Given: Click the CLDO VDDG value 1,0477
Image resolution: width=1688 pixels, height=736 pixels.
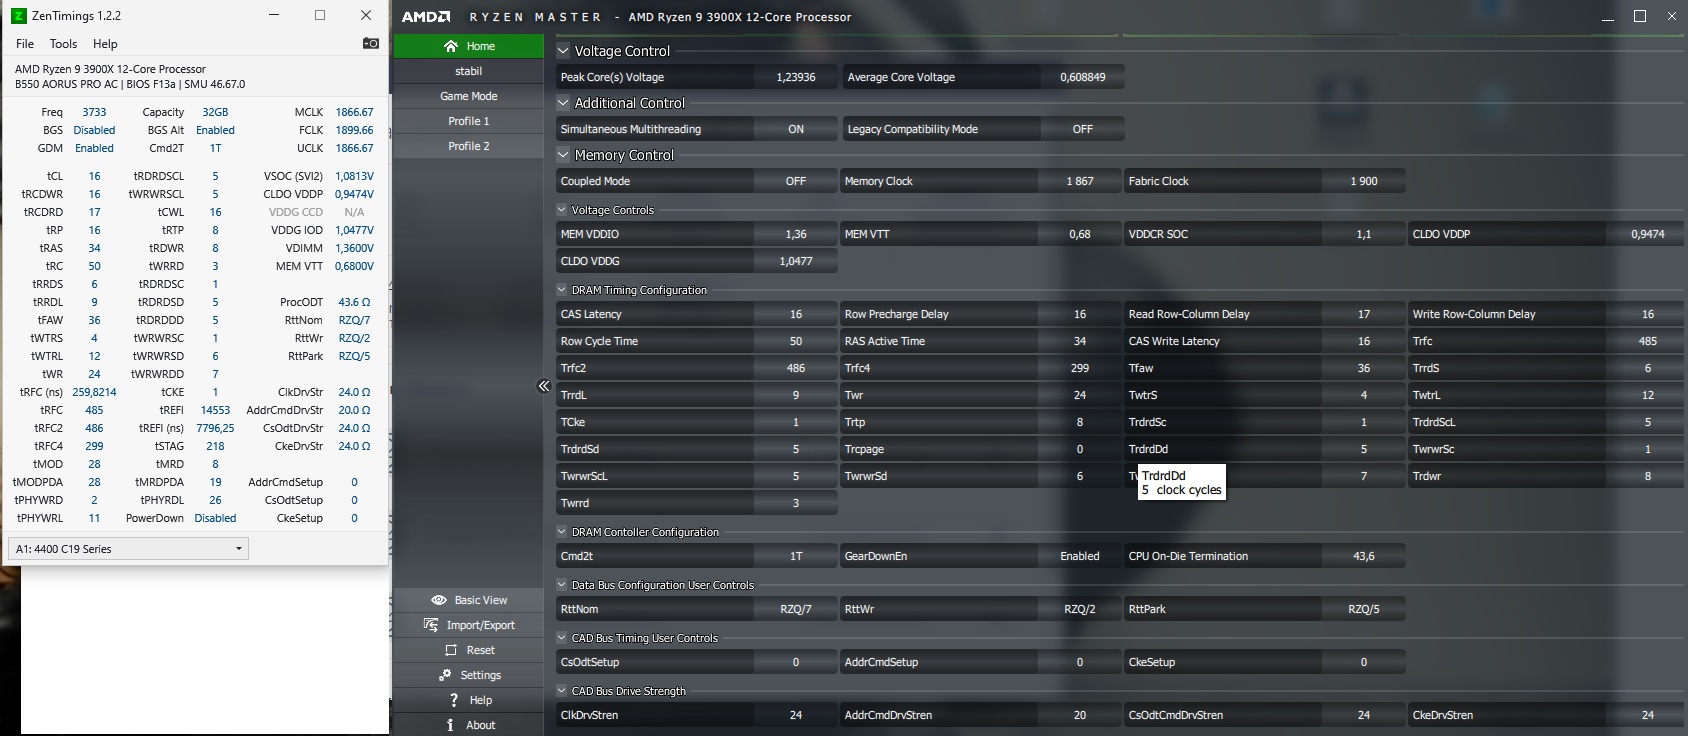Looking at the screenshot, I should coord(796,261).
